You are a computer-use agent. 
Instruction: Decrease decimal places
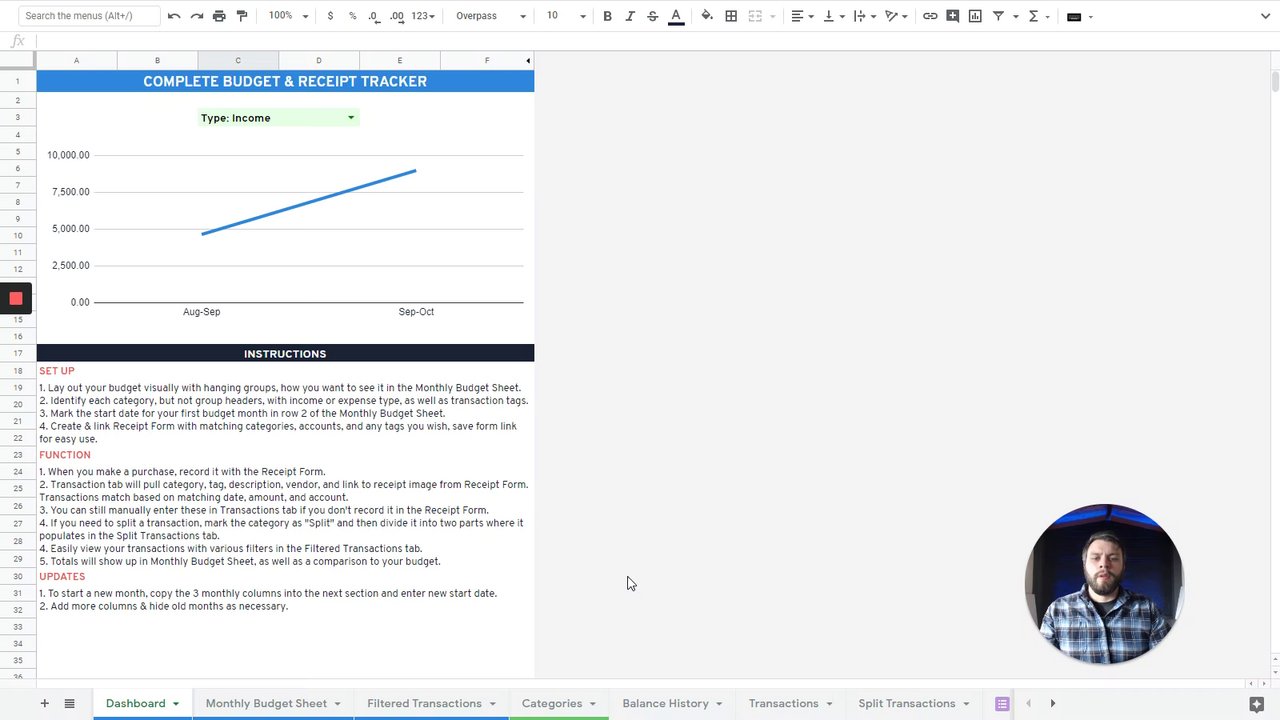pos(374,16)
